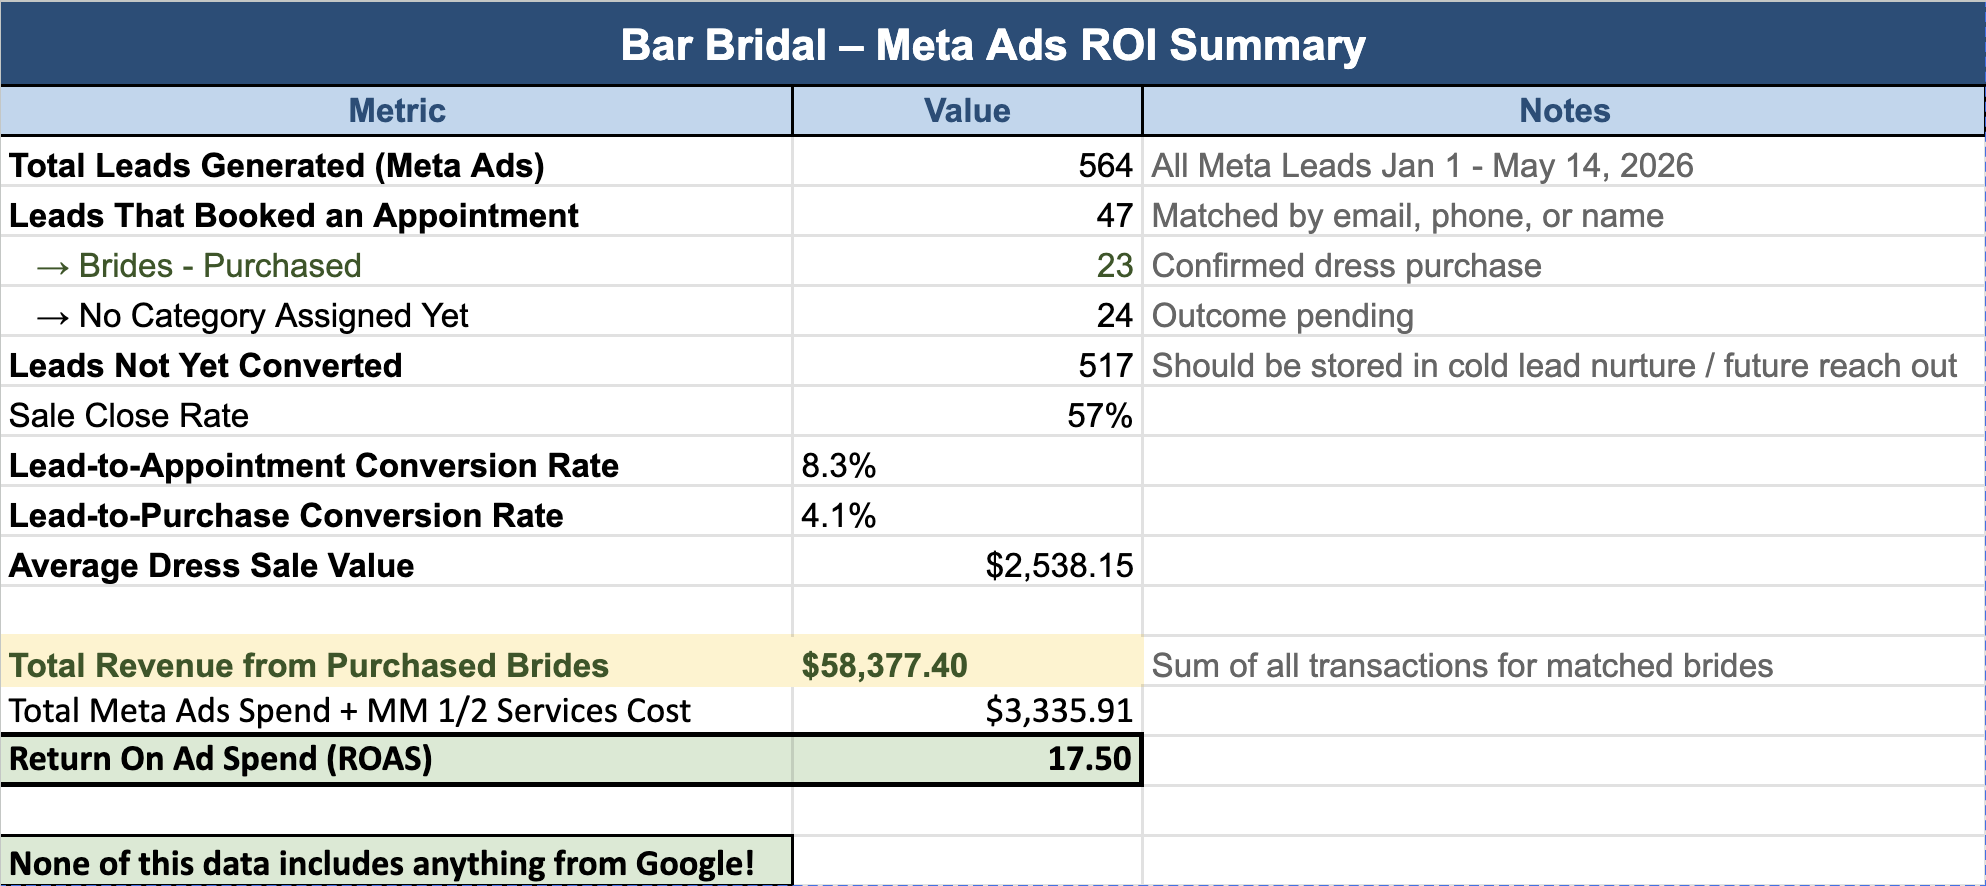Click the "Notes" column header
Screen dimensions: 1986x886
click(1564, 111)
